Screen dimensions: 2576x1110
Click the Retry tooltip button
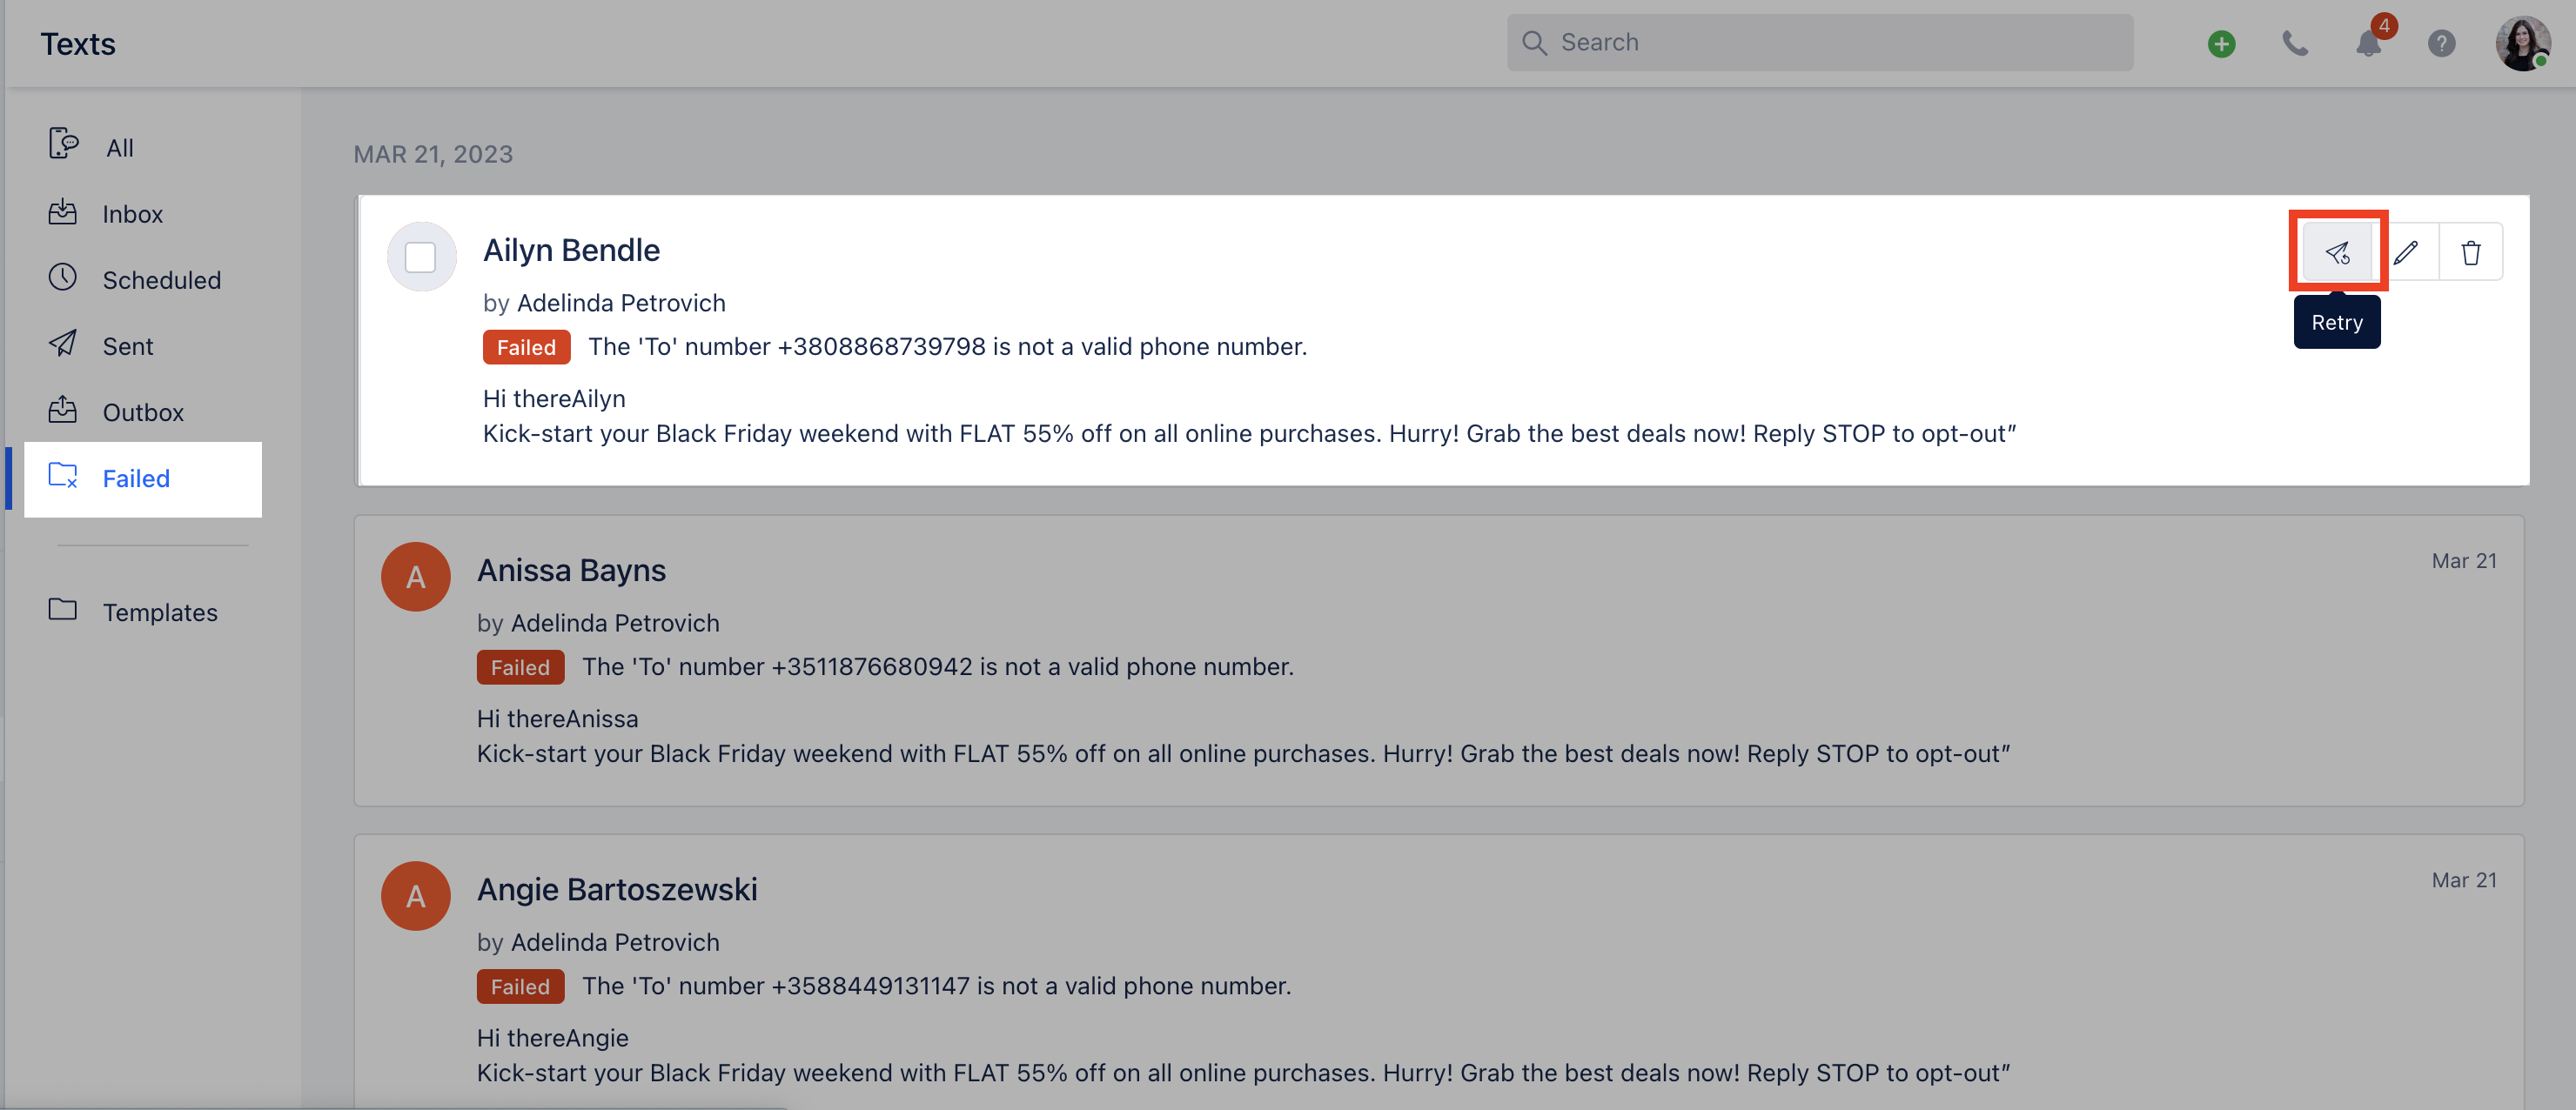pos(2338,321)
